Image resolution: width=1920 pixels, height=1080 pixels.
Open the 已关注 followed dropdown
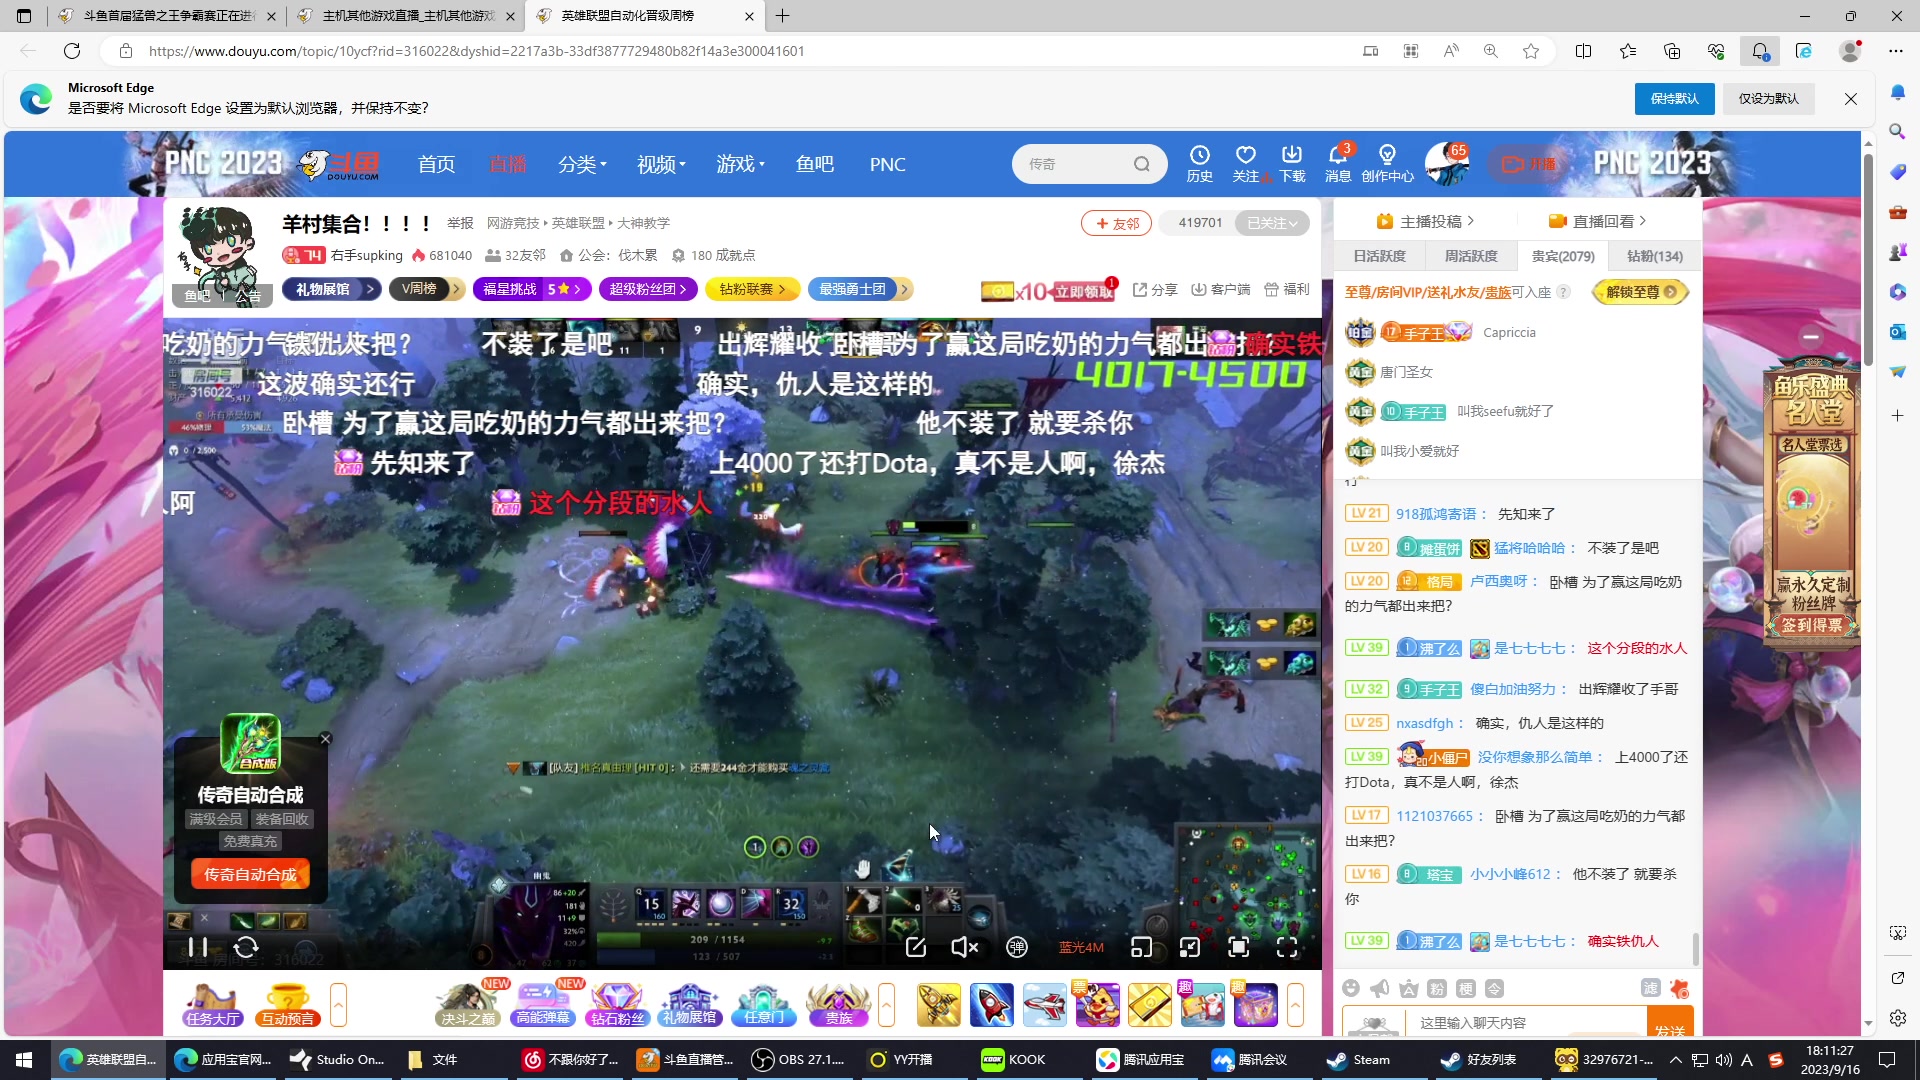(x=1272, y=223)
